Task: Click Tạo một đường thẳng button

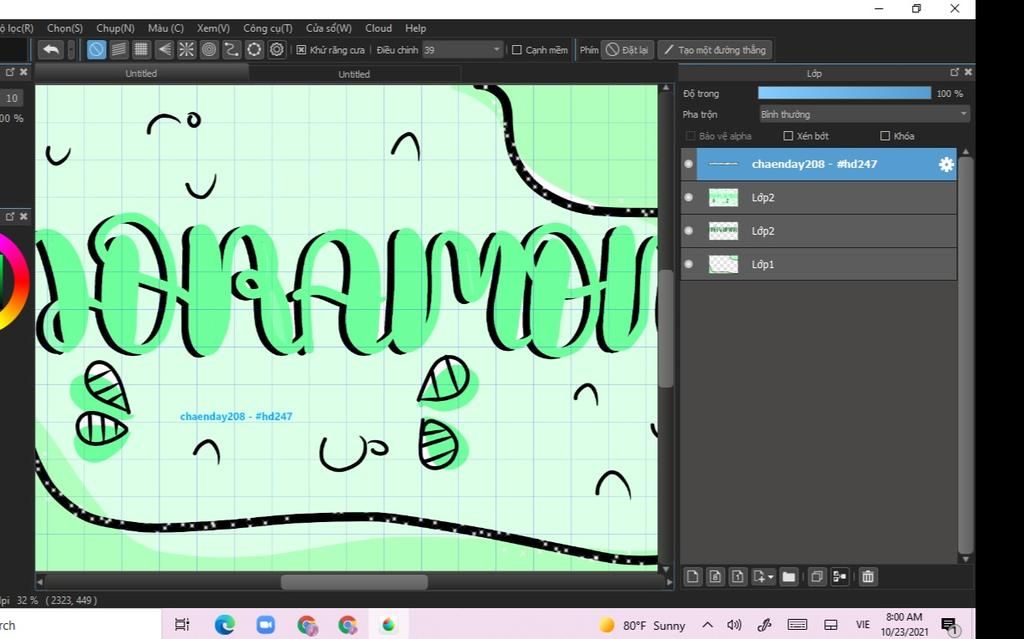Action: 714,50
